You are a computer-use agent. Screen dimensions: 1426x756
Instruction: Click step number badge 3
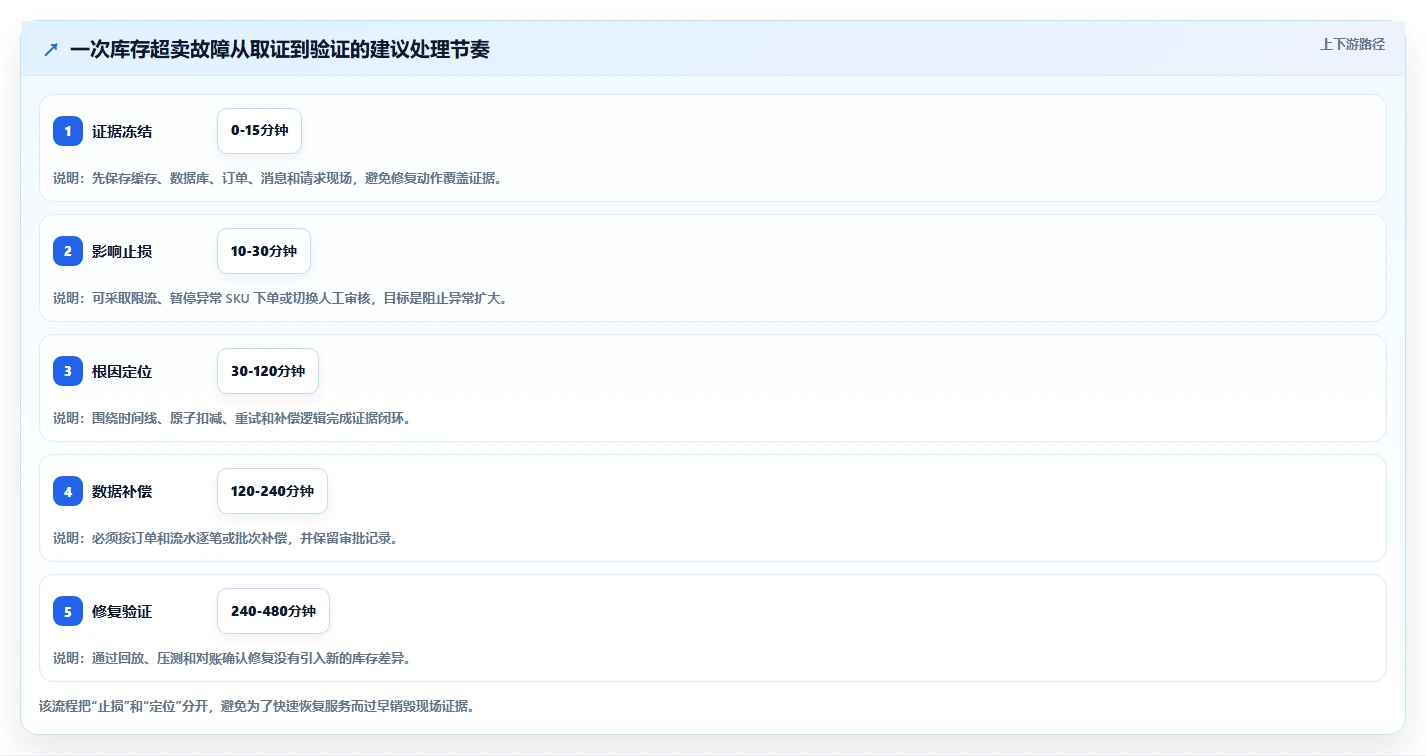click(x=68, y=371)
